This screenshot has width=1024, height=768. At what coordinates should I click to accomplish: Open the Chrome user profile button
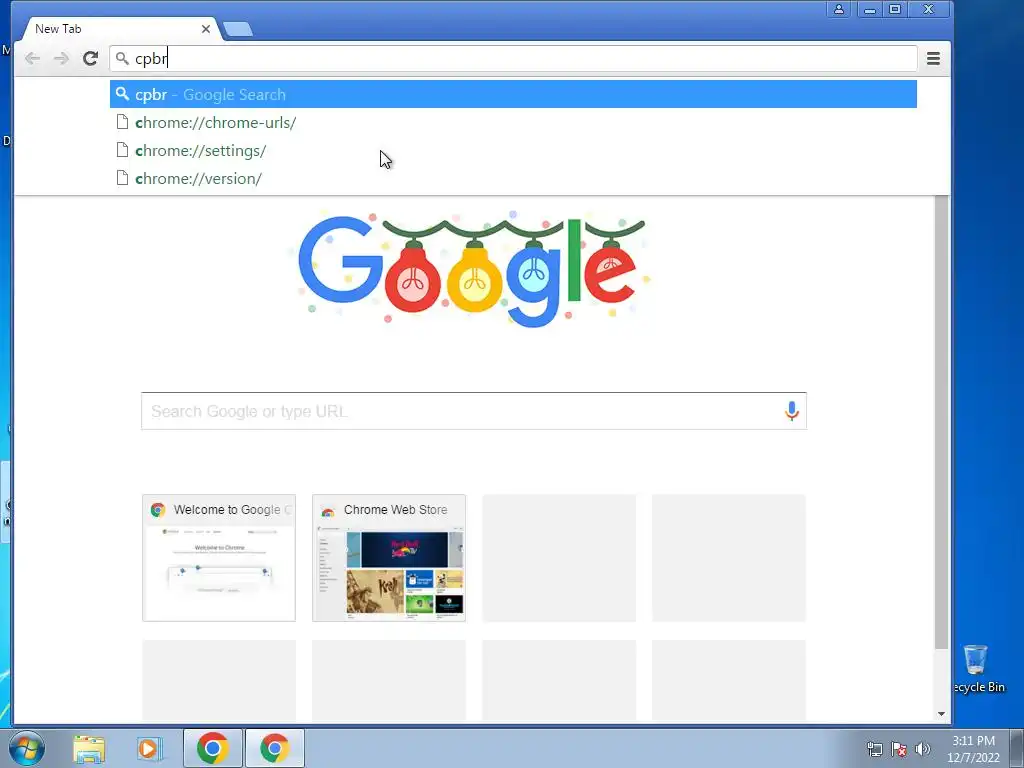[839, 9]
